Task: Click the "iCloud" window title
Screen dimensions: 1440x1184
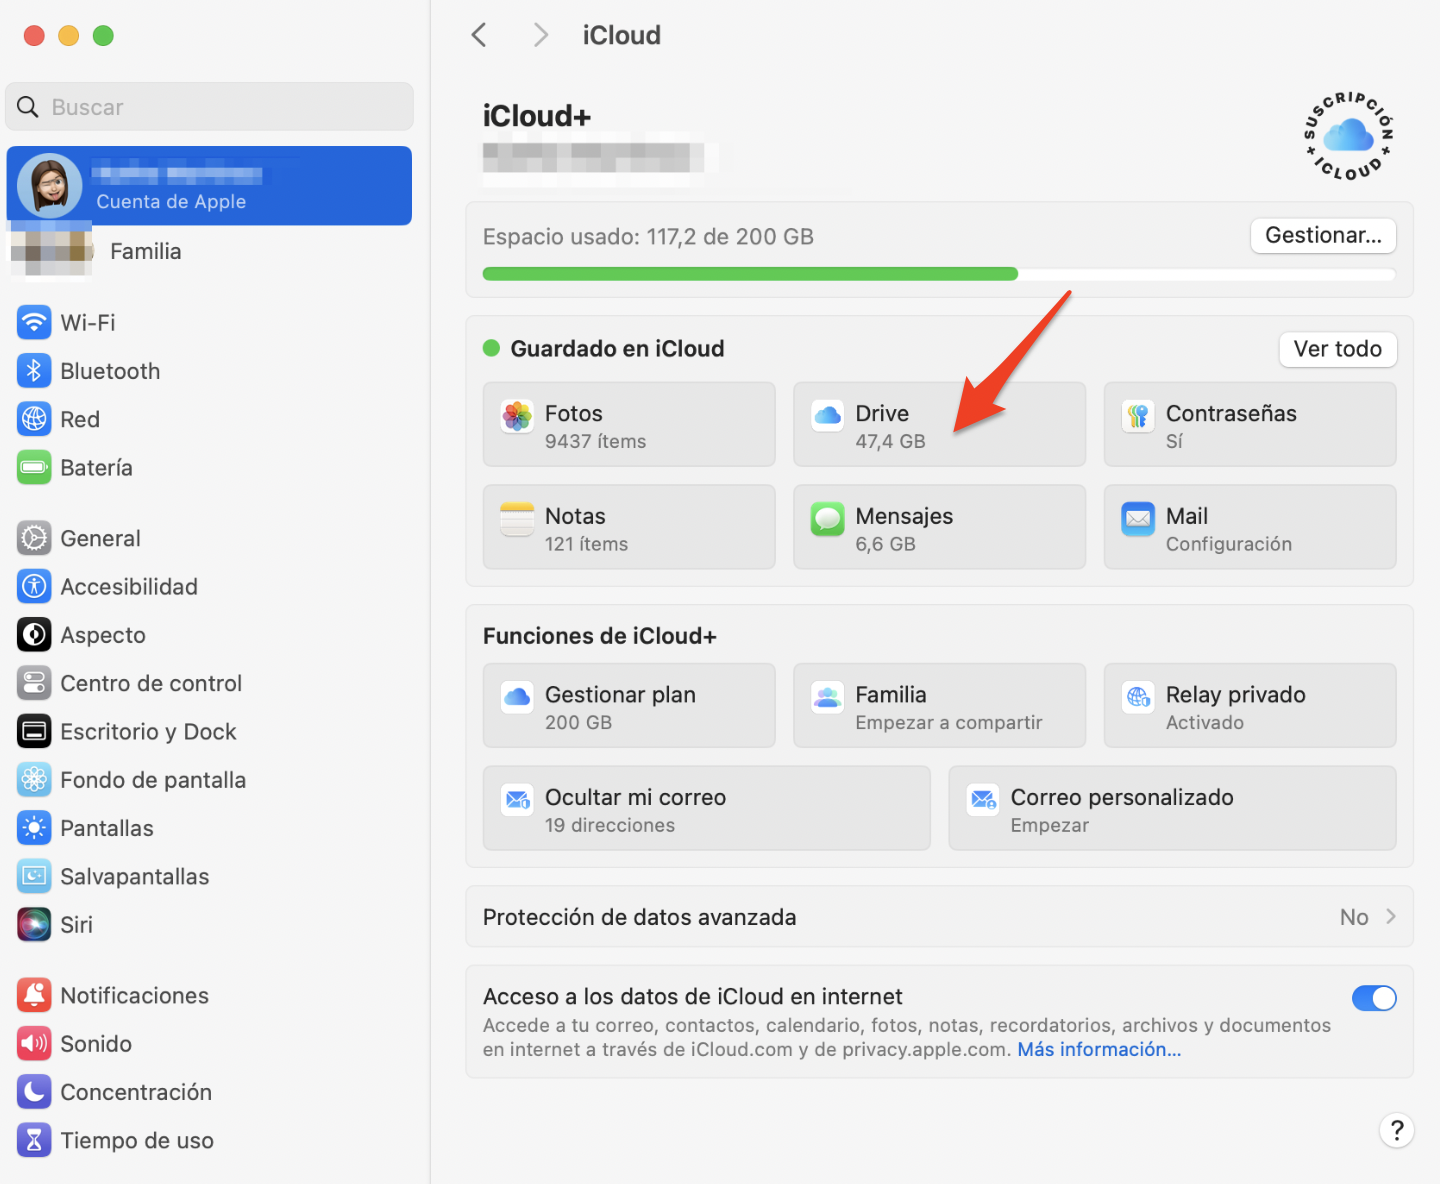Action: click(x=622, y=35)
